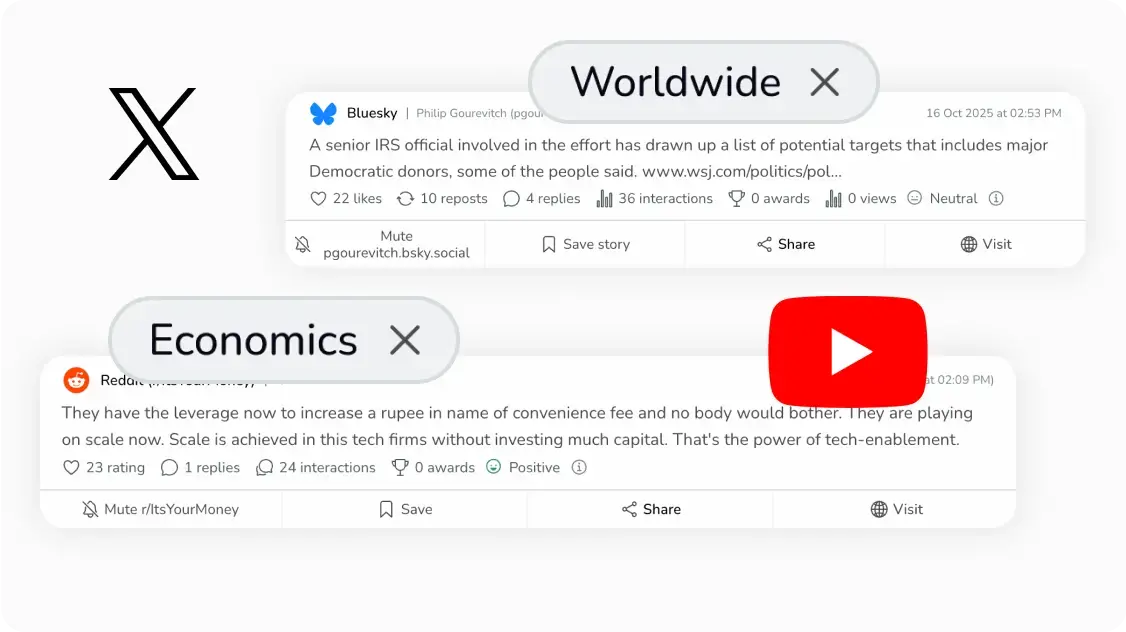Screen dimensions: 1126x632
Task: Remove the Worldwide filter chip
Action: tap(824, 82)
